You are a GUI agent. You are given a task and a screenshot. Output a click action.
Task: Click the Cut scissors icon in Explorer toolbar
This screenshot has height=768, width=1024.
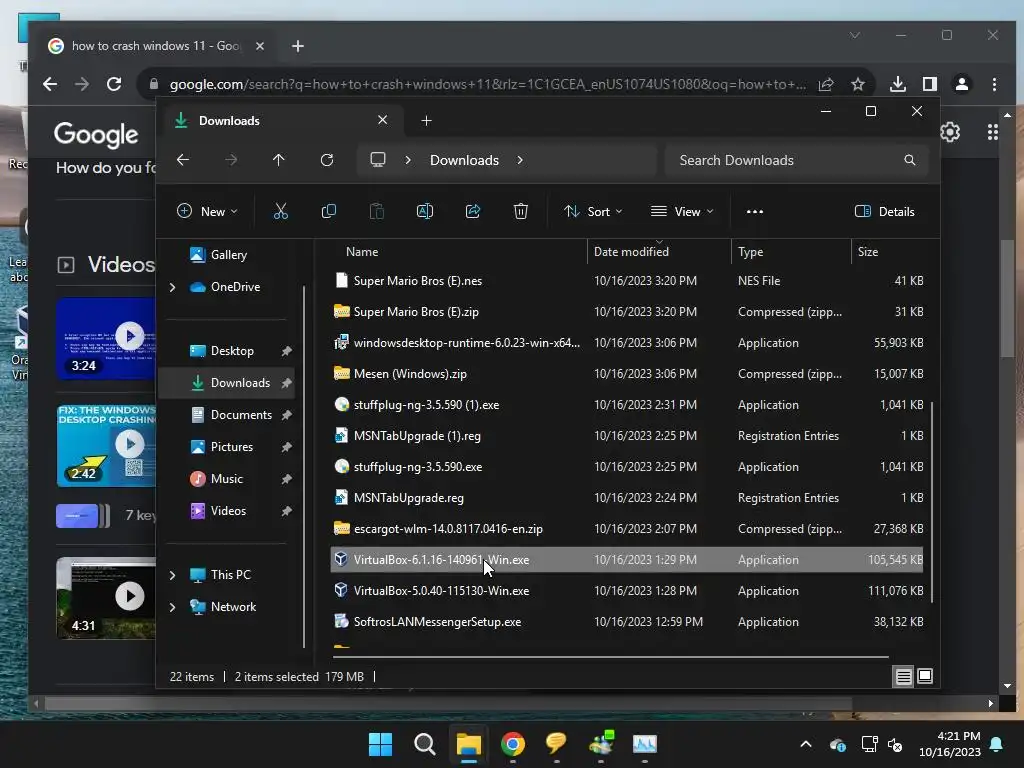tap(280, 211)
